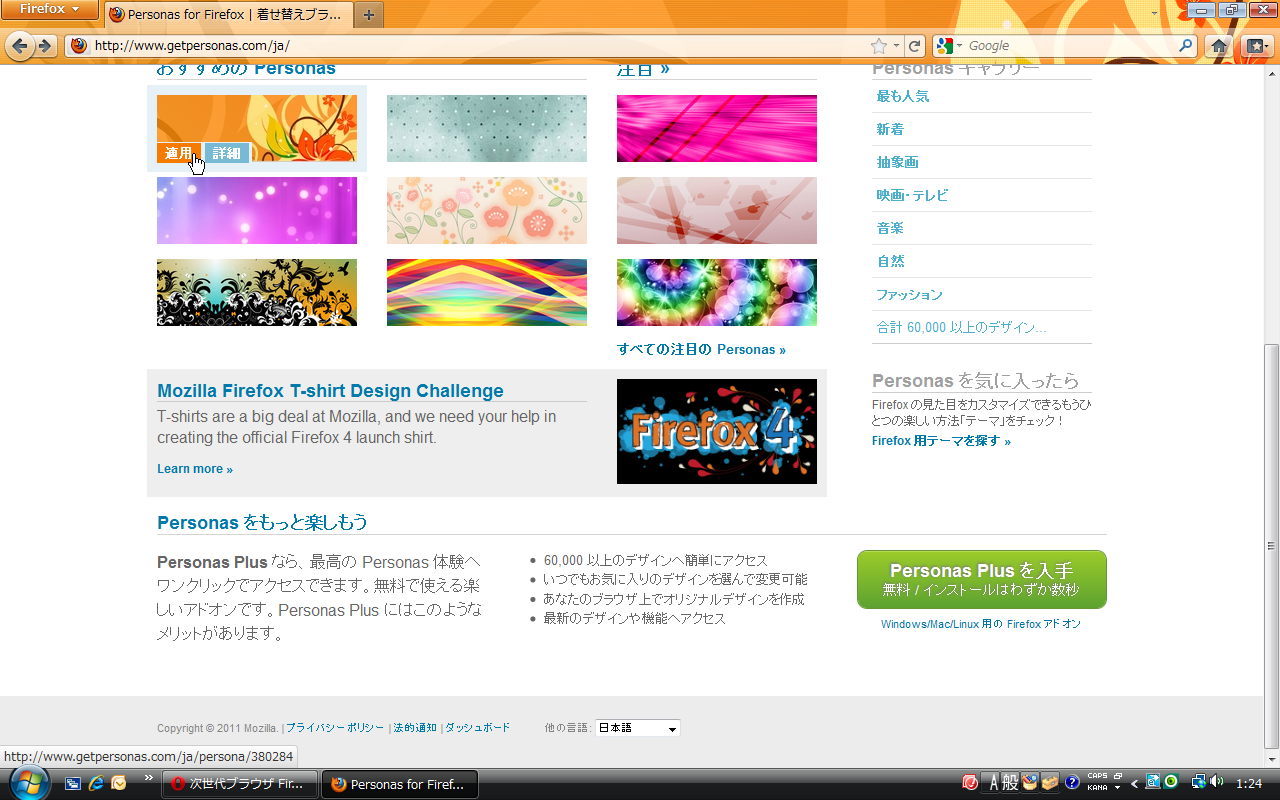Open the 新着 gallery category
The height and width of the screenshot is (800, 1280).
pyautogui.click(x=890, y=129)
